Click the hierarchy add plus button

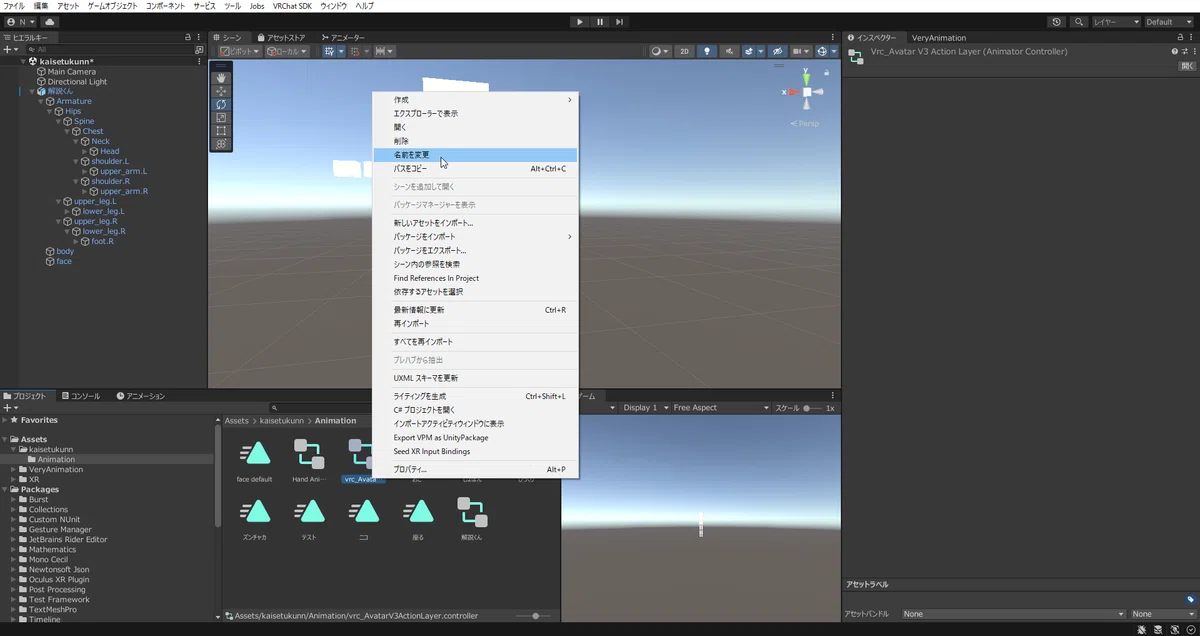(x=8, y=49)
